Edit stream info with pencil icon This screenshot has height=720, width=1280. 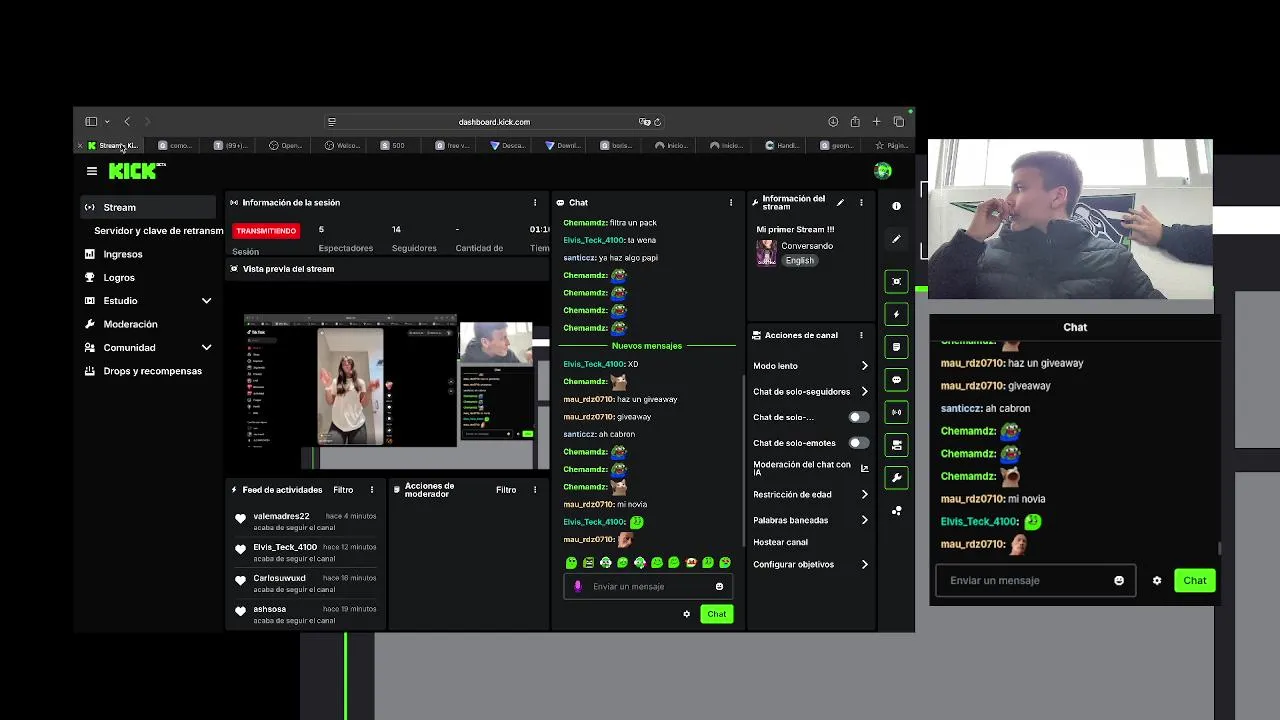pos(840,203)
